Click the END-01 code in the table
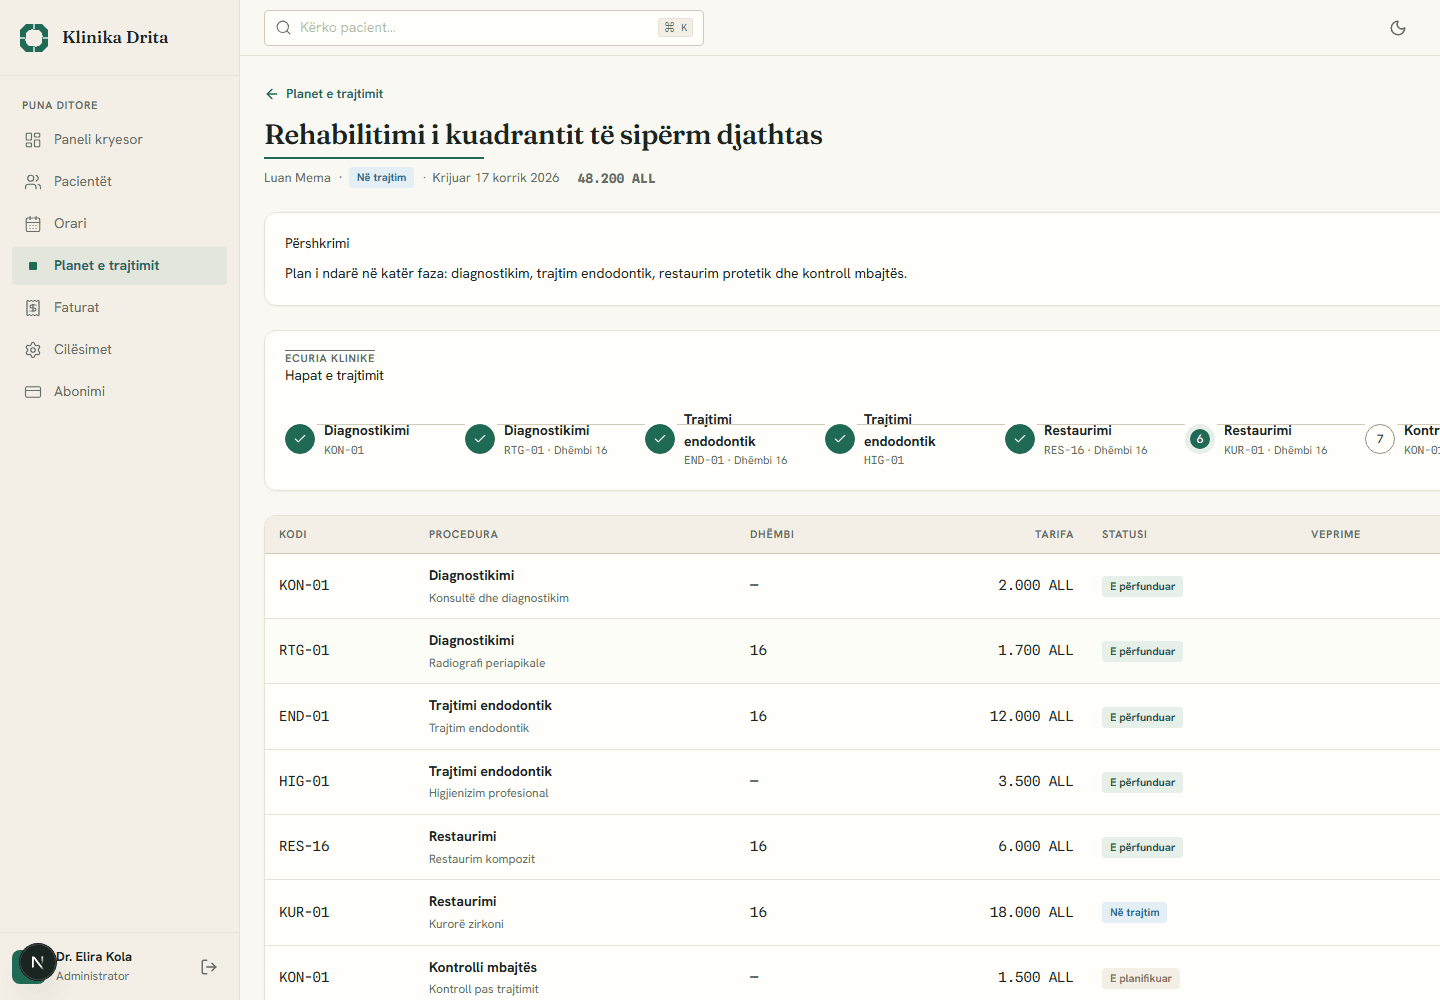The height and width of the screenshot is (1000, 1440). pyautogui.click(x=304, y=717)
